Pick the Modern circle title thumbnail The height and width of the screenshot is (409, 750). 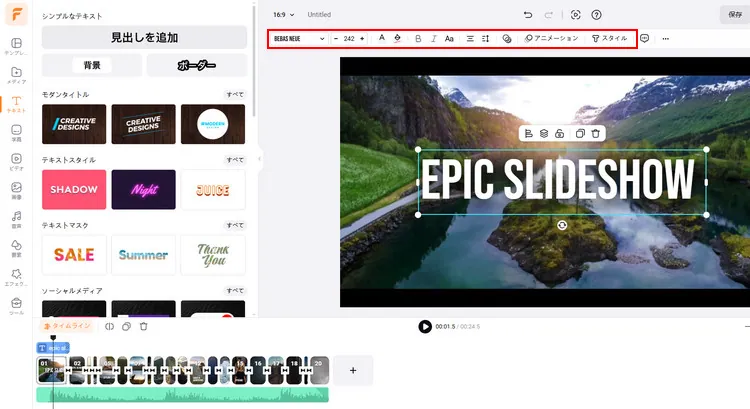[213, 124]
